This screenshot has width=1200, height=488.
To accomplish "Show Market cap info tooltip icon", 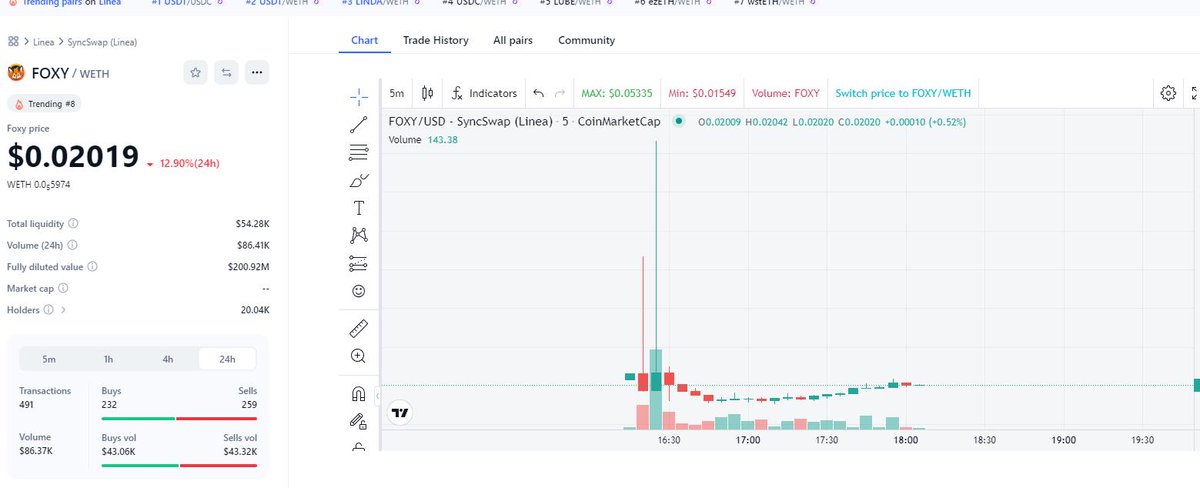I will coord(63,288).
